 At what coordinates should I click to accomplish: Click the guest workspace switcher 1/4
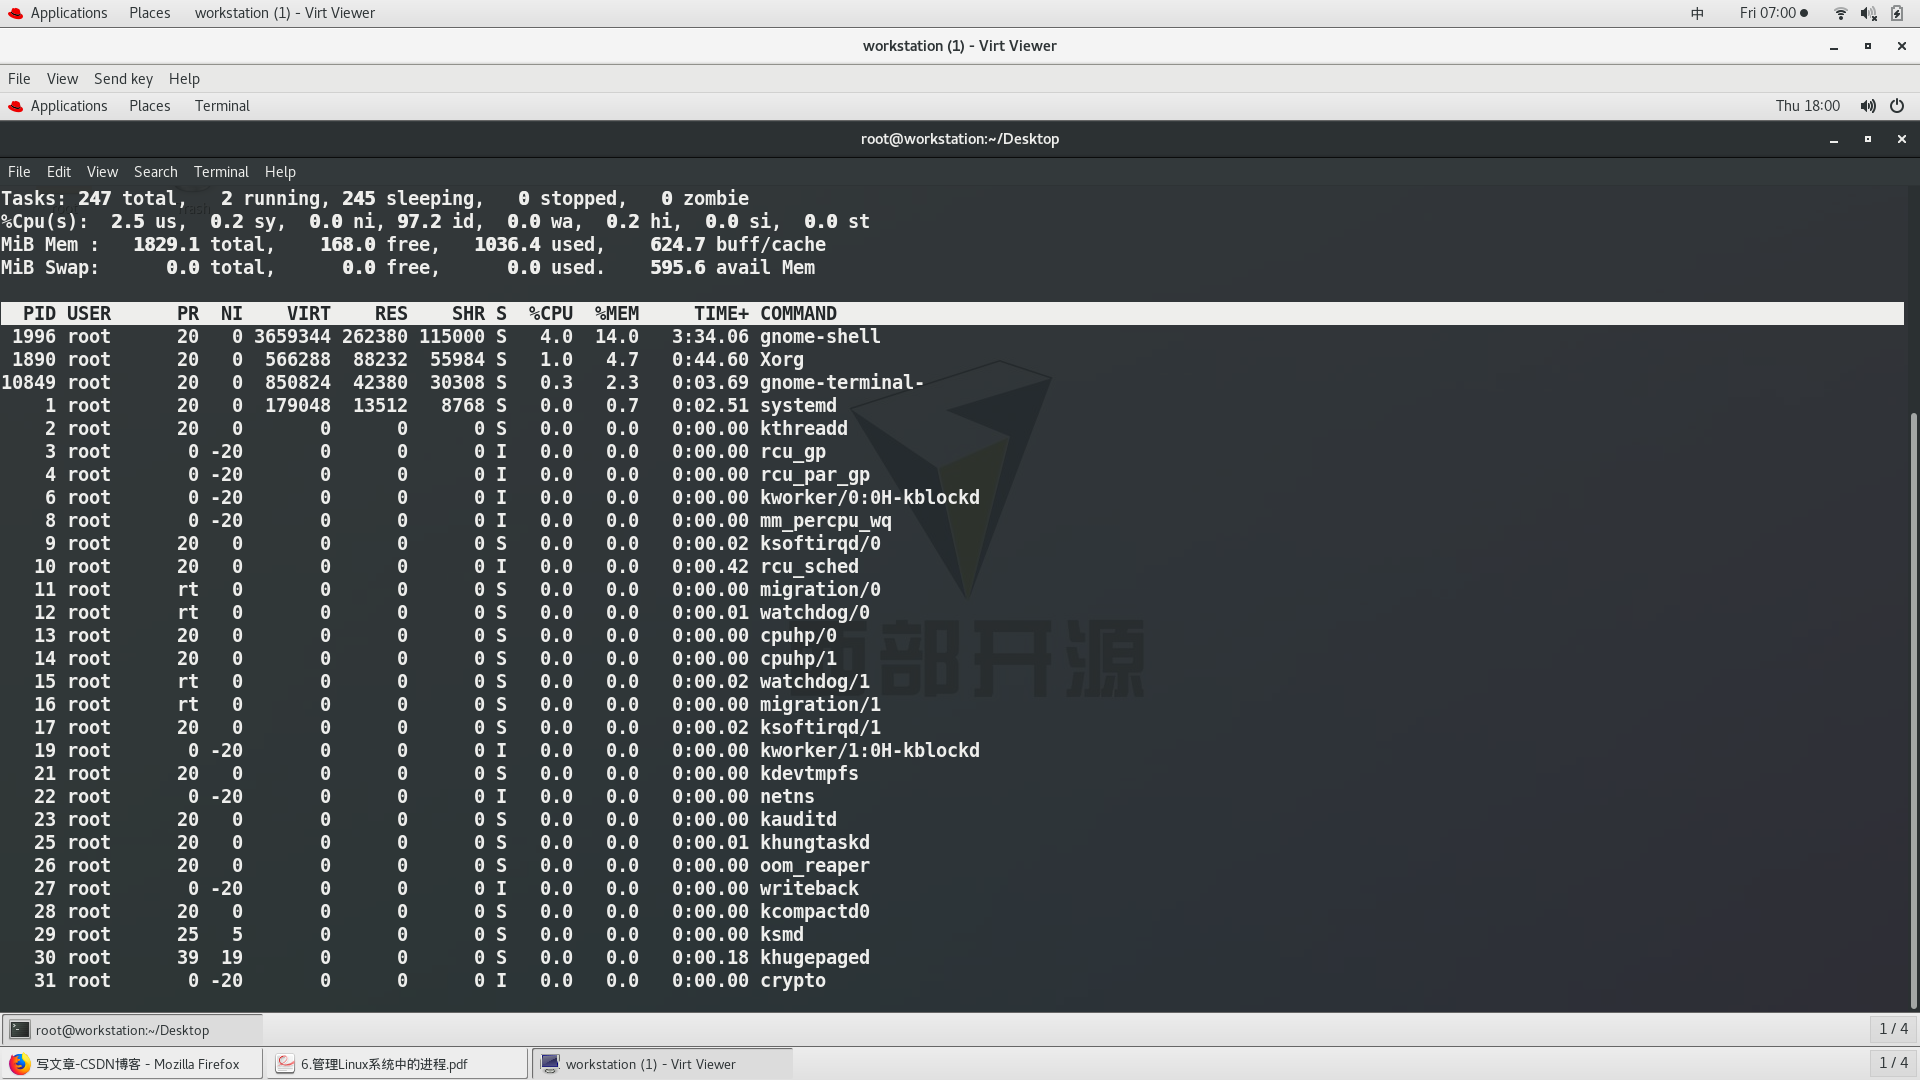(1893, 1029)
